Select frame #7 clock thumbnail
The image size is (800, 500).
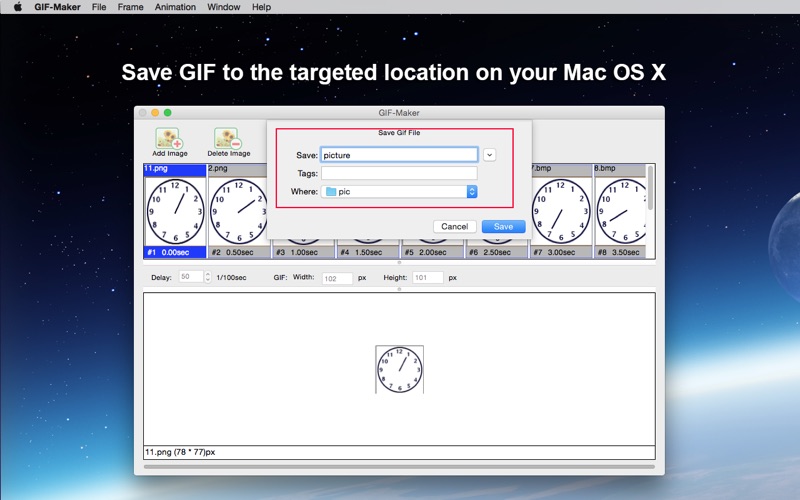coord(561,211)
